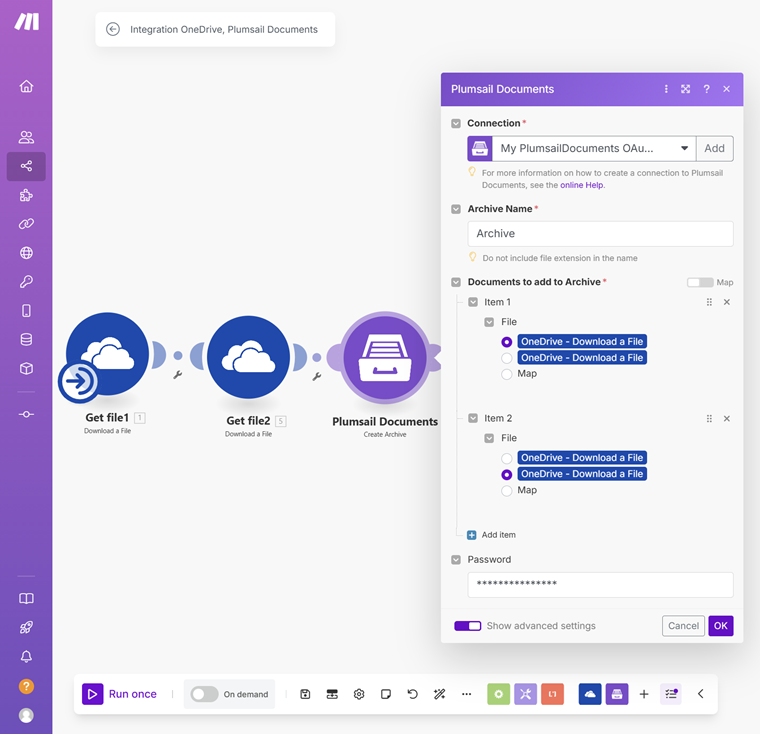This screenshot has height=734, width=760.
Task: Go back using the arrow beside scenario title
Action: pyautogui.click(x=113, y=30)
